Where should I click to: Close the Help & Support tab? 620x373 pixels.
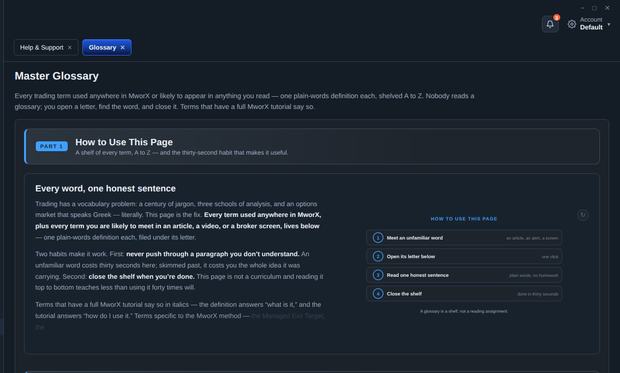70,47
